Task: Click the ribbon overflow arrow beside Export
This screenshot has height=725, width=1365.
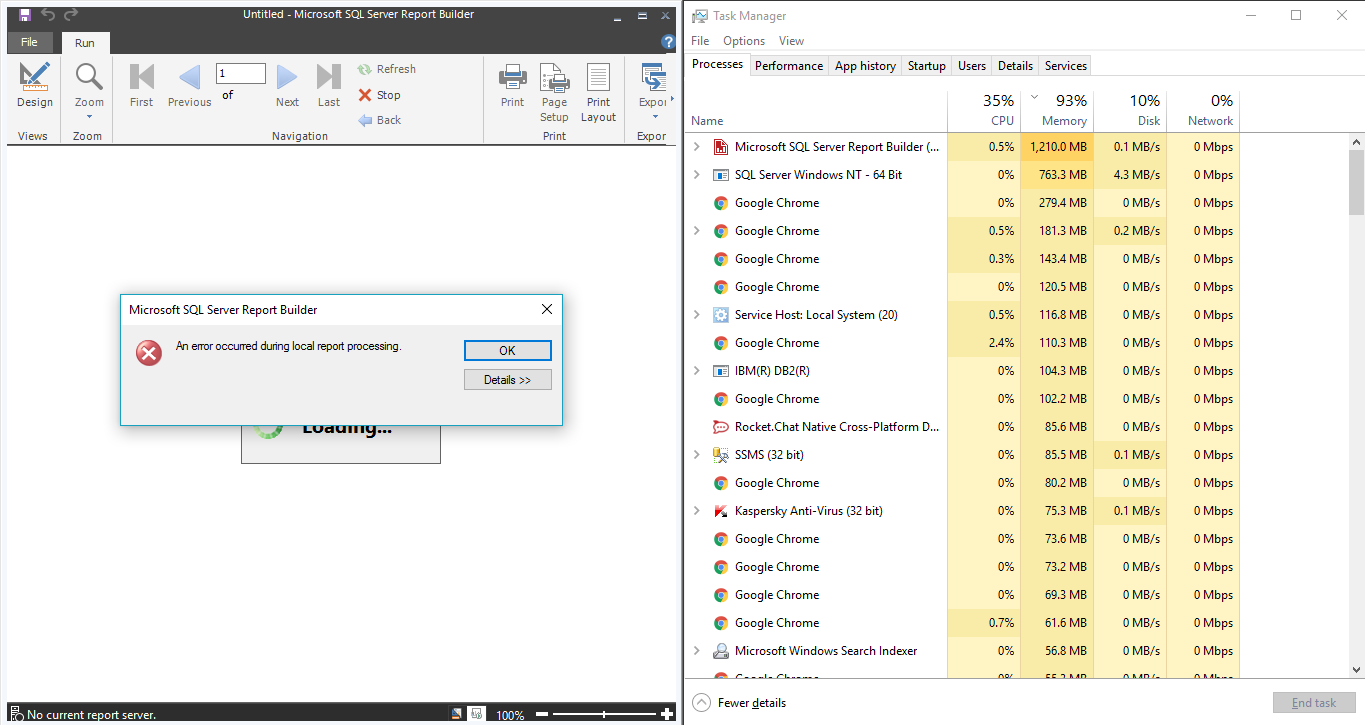Action: coord(672,98)
